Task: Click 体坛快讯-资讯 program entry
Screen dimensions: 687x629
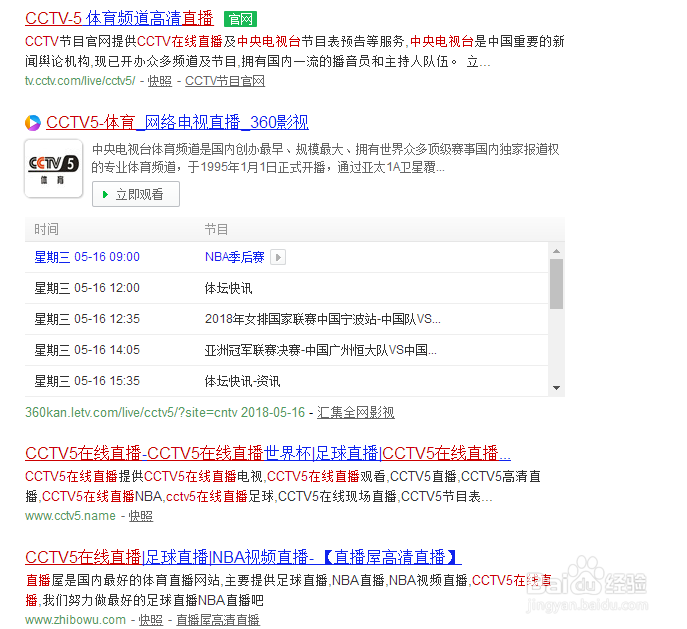Action: [242, 381]
